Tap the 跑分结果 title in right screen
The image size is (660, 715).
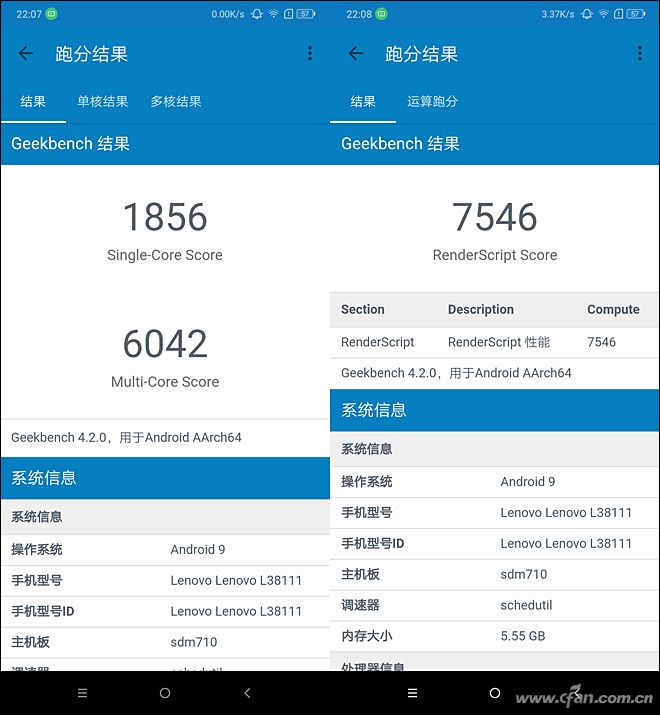(x=421, y=54)
